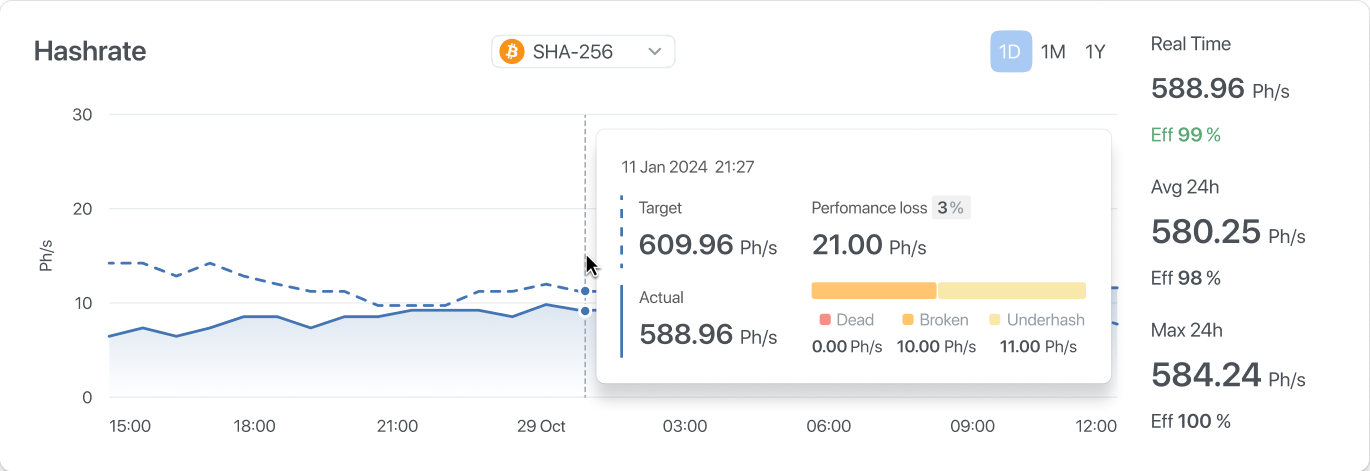Switch to the 1Y time range
The image size is (1370, 471).
[1095, 52]
